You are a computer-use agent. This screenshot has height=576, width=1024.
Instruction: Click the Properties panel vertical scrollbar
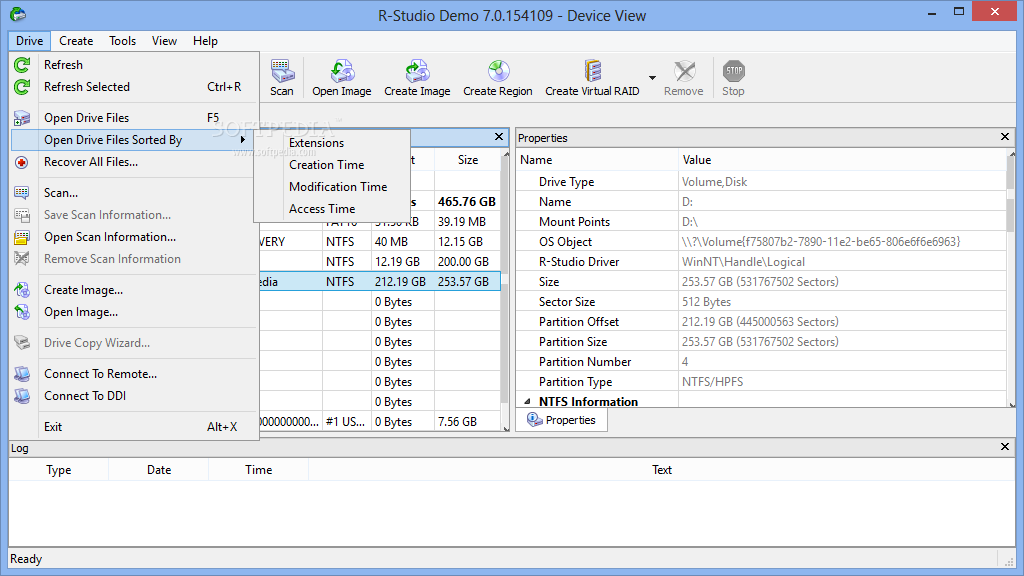(x=1011, y=280)
